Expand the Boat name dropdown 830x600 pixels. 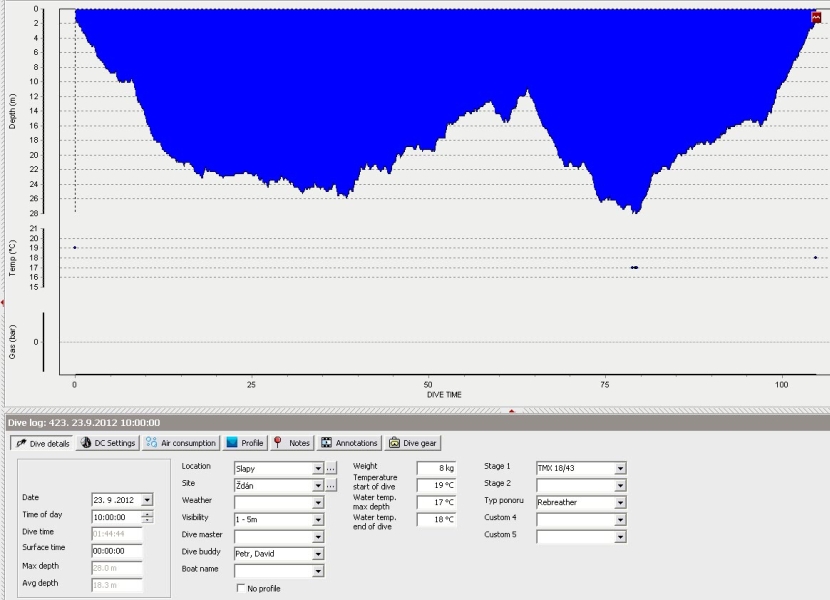318,571
